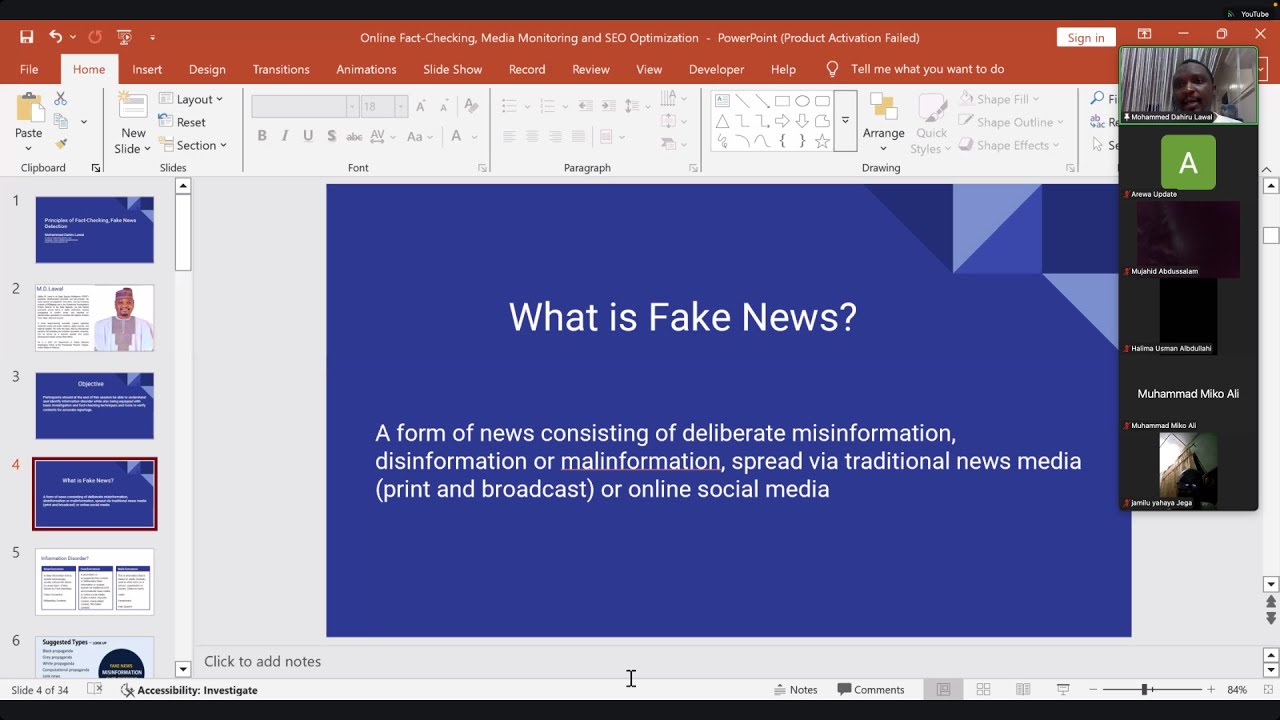1280x720 pixels.
Task: Toggle Italic formatting
Action: (x=285, y=136)
